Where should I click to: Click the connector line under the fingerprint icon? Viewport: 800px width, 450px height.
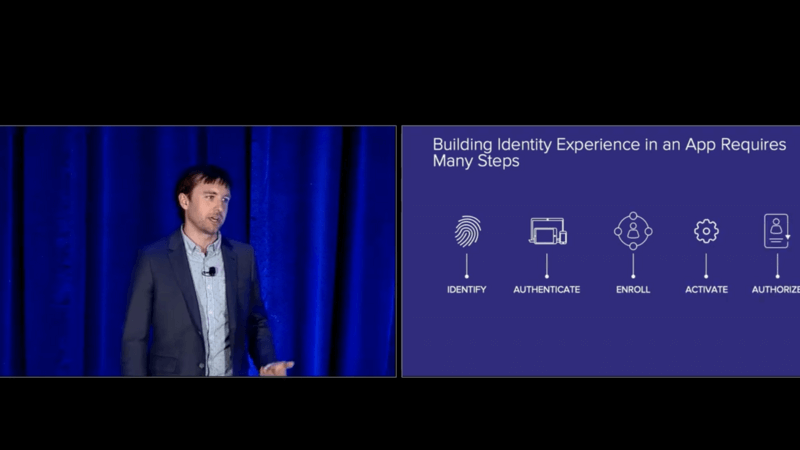467,266
